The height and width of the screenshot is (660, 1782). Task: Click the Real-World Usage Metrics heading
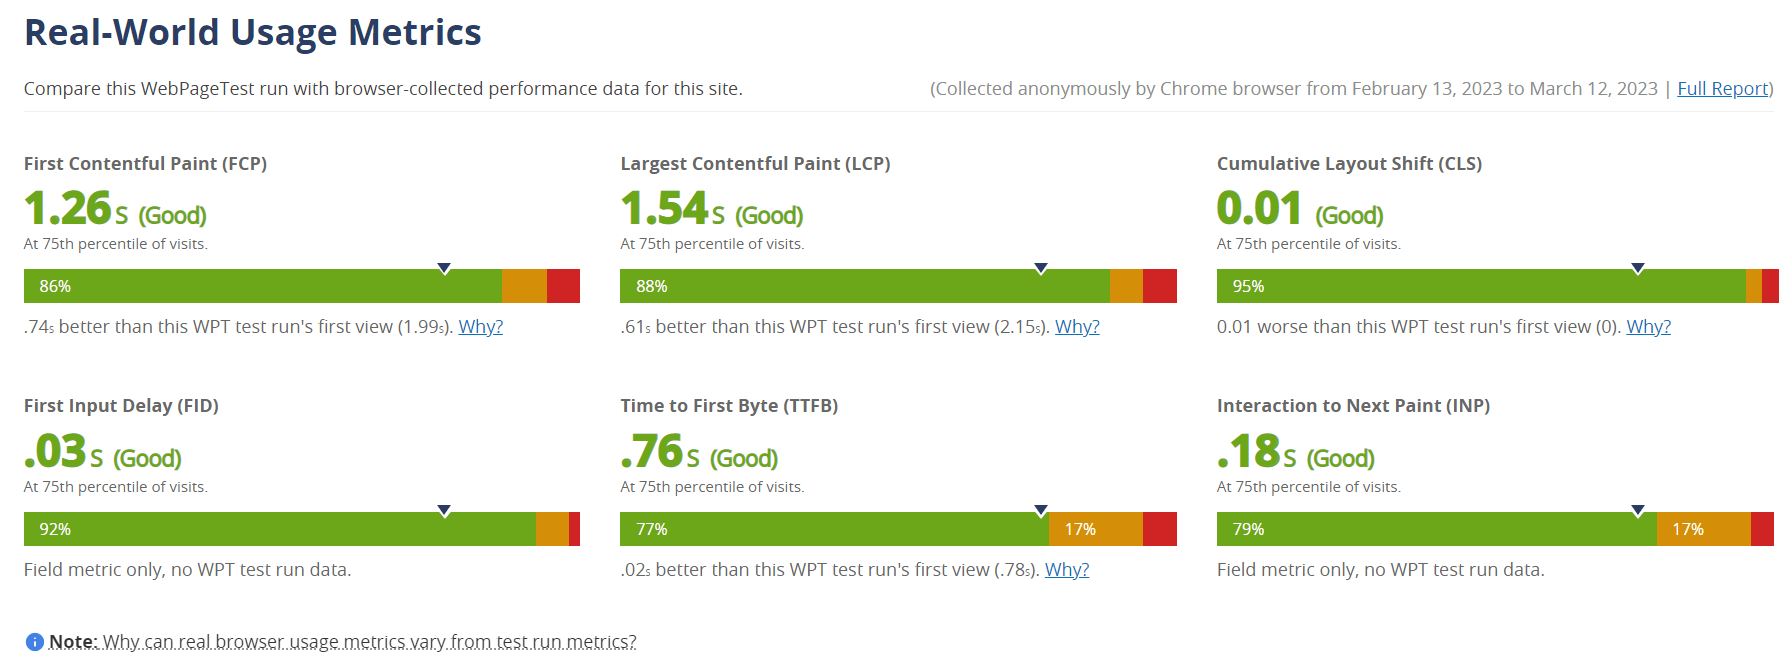[253, 33]
